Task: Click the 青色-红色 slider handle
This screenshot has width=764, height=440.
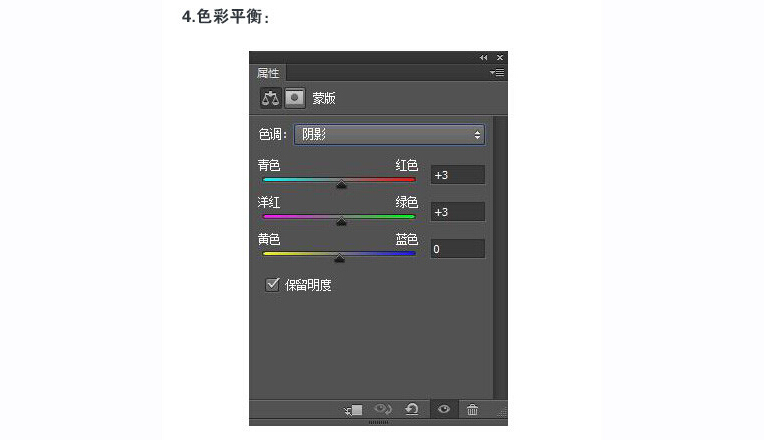Action: click(342, 184)
